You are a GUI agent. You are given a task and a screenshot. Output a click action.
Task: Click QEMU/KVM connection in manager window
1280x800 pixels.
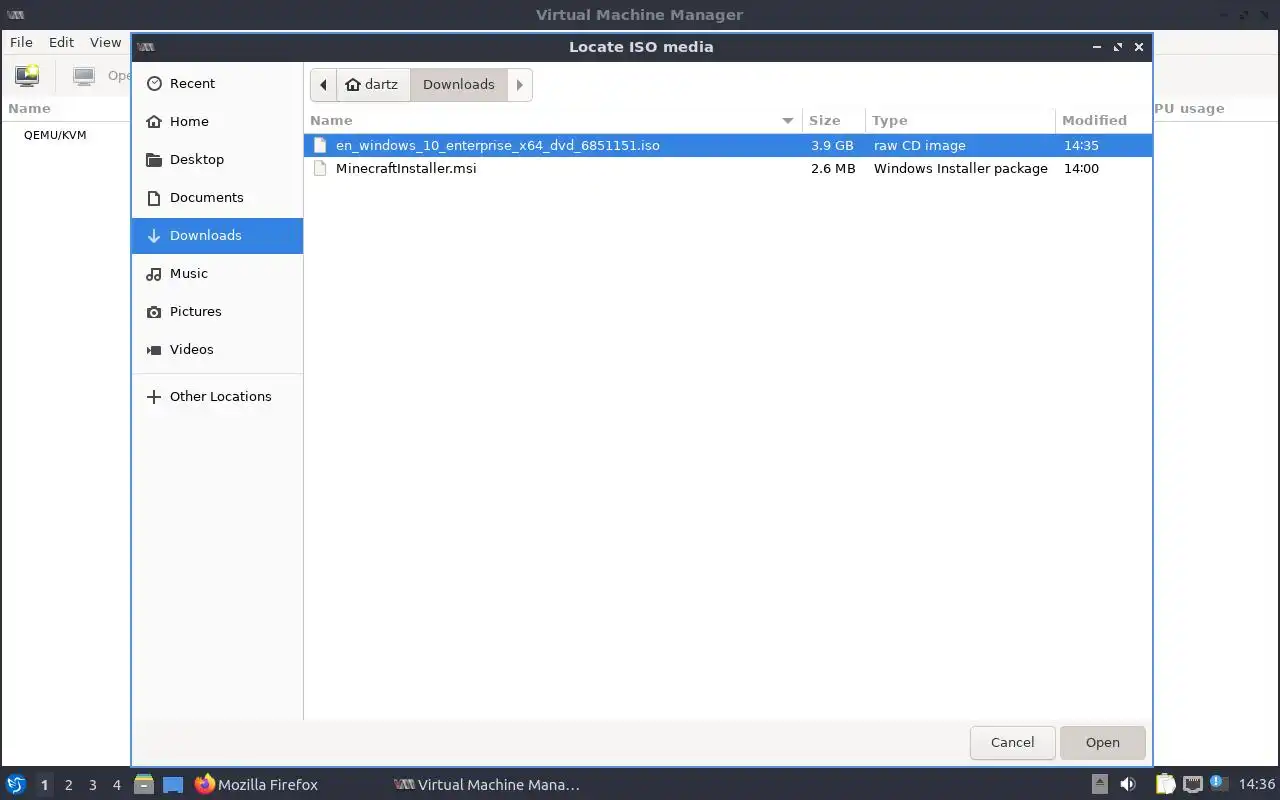coord(55,135)
